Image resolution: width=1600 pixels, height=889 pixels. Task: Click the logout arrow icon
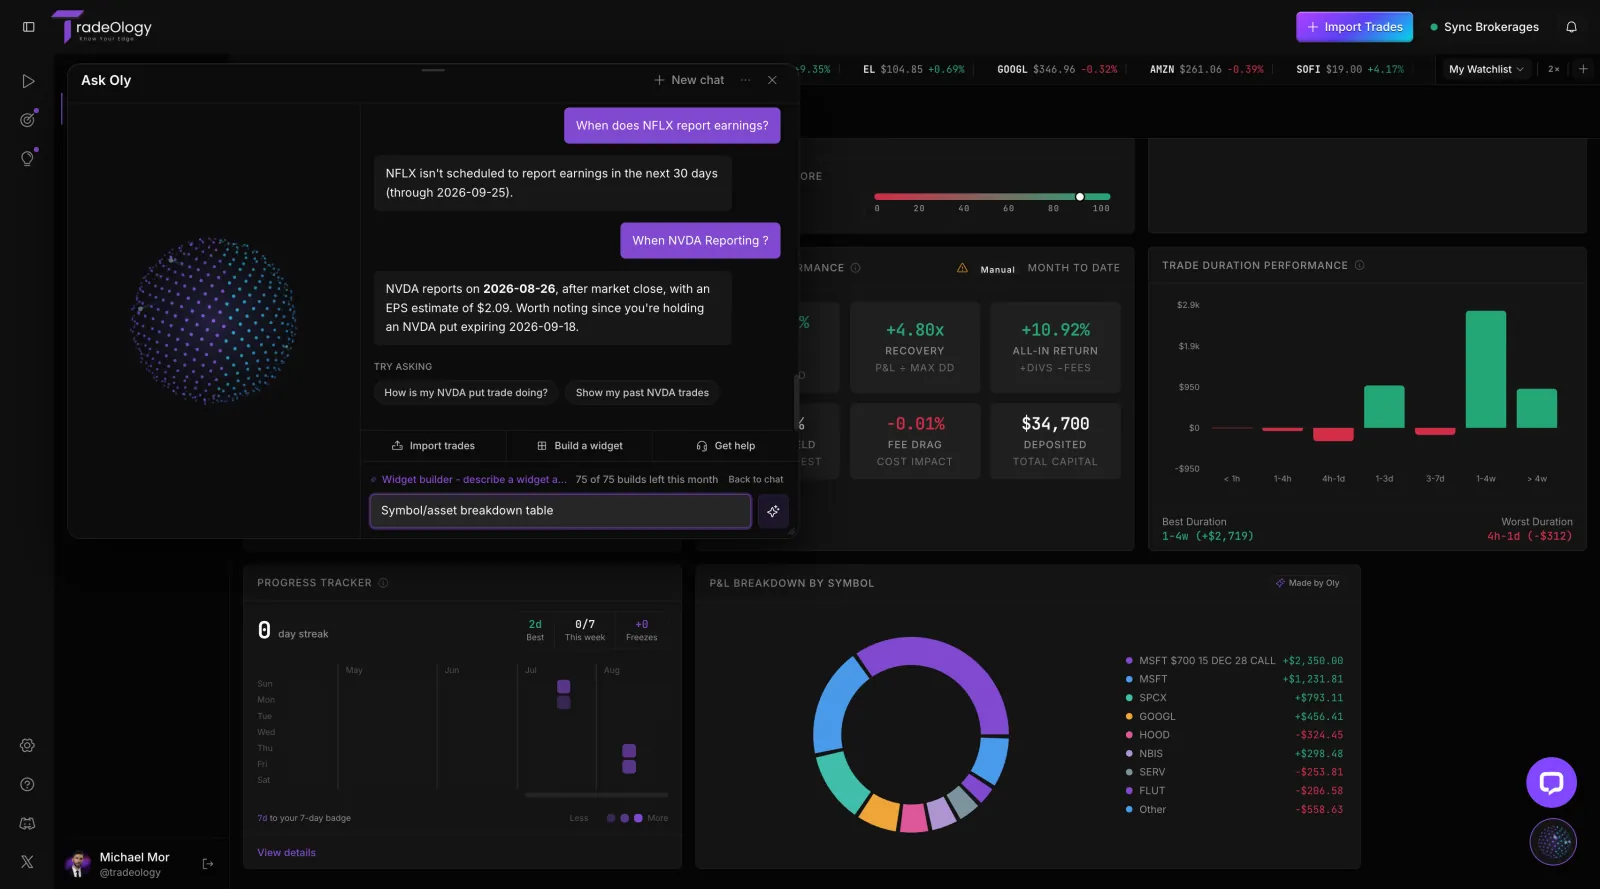pos(208,864)
